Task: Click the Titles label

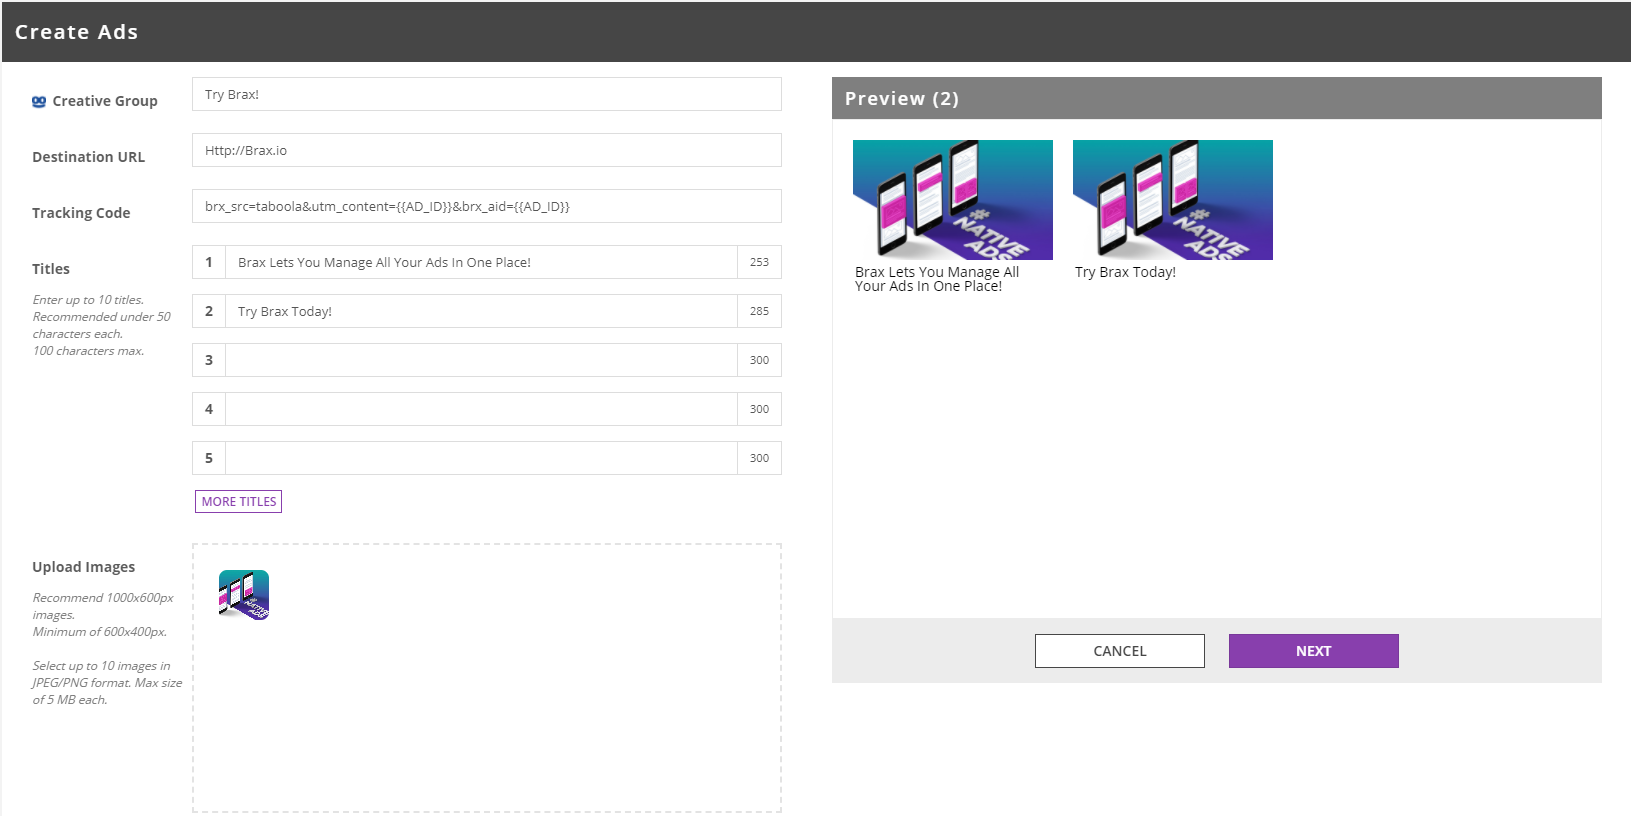Action: tap(51, 269)
